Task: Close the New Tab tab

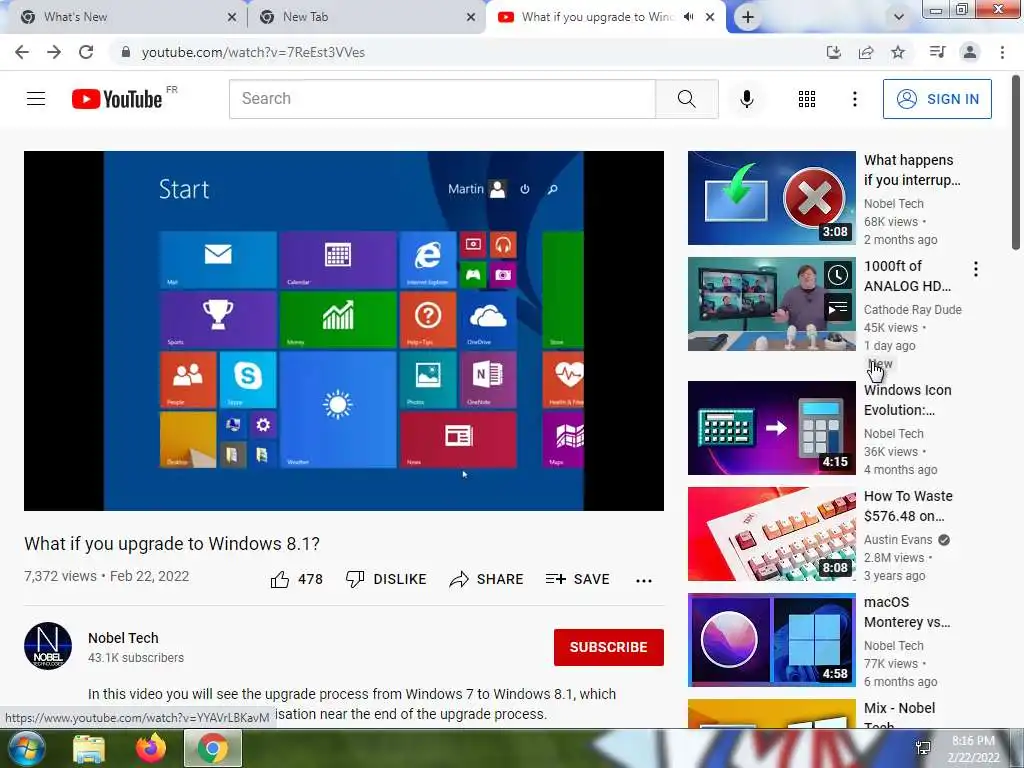Action: (471, 17)
